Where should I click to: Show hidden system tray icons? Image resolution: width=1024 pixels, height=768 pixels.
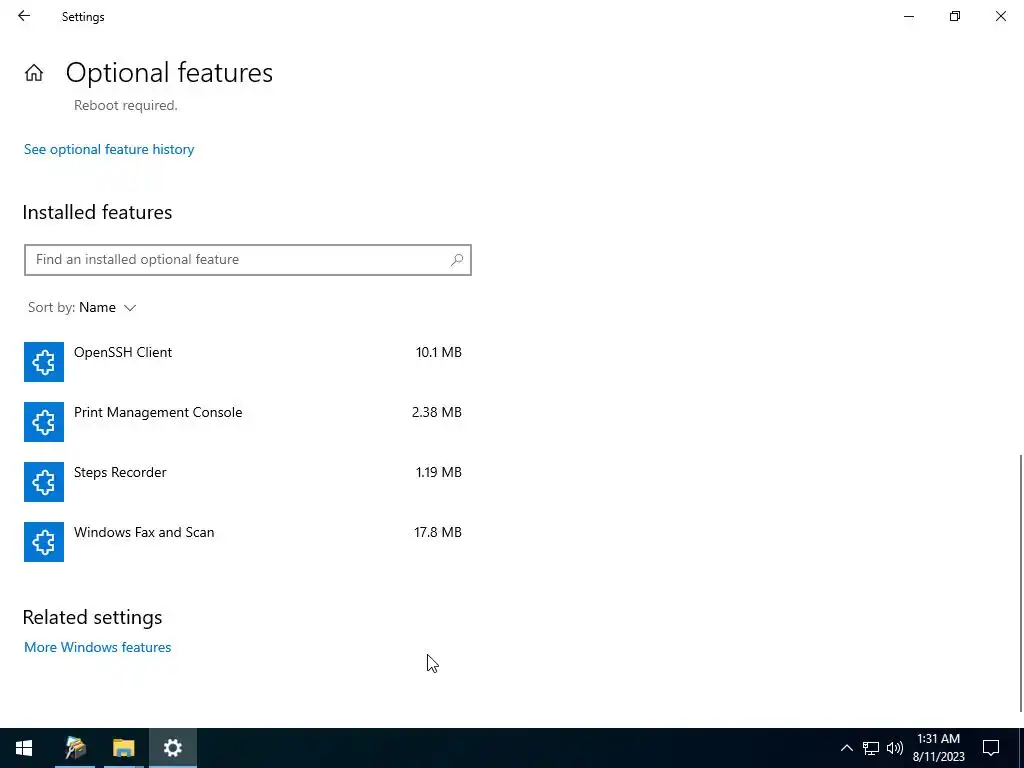click(x=846, y=748)
